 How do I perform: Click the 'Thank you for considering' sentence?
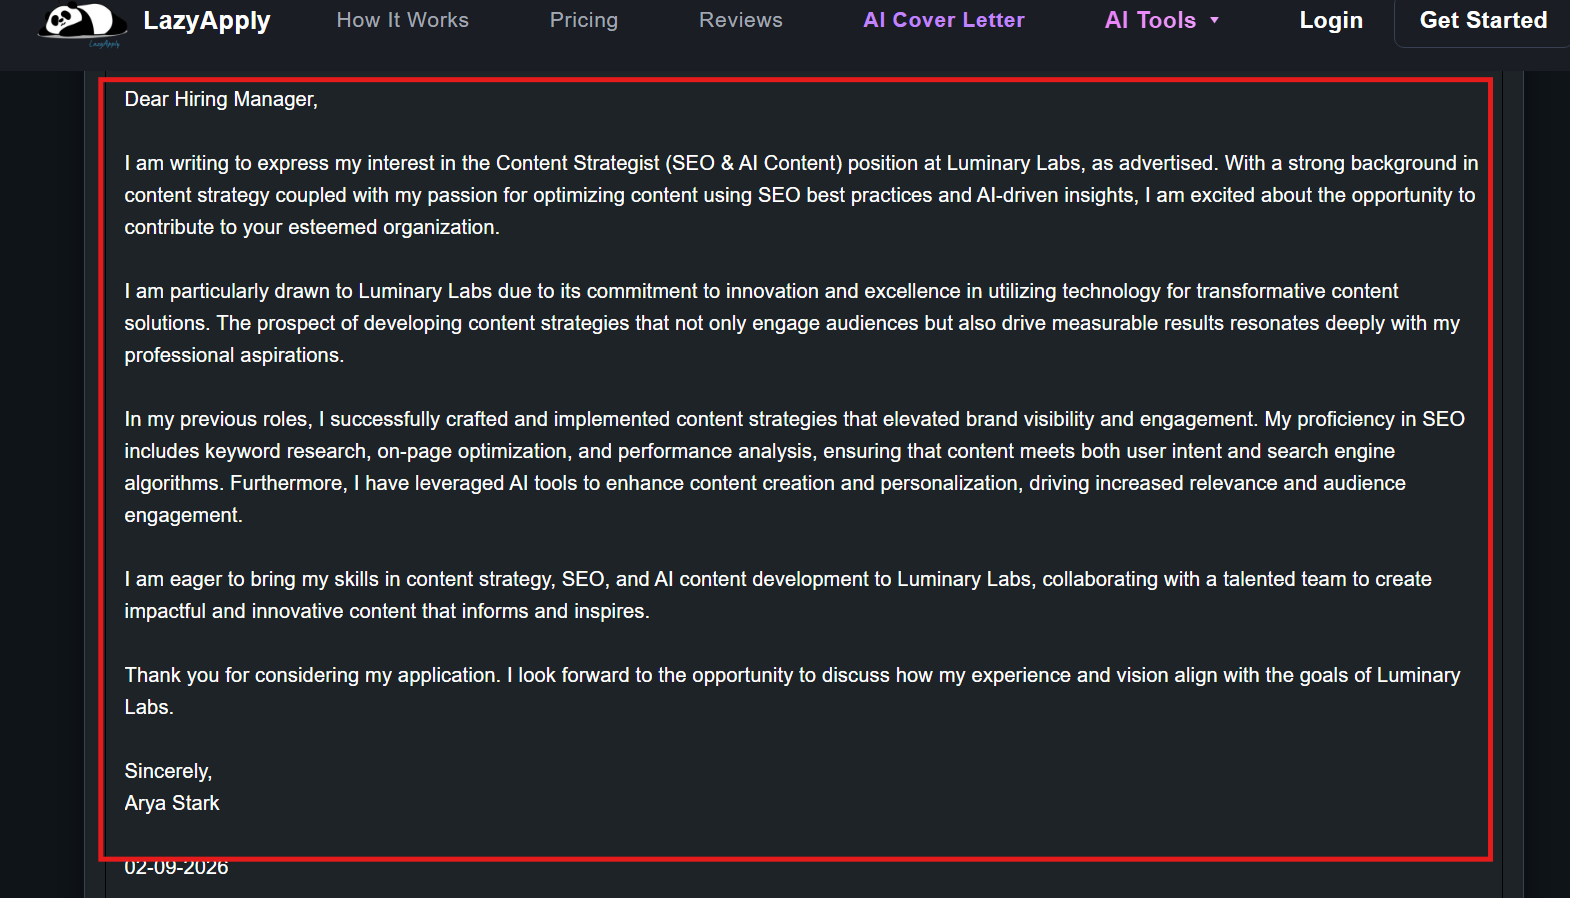(x=790, y=675)
